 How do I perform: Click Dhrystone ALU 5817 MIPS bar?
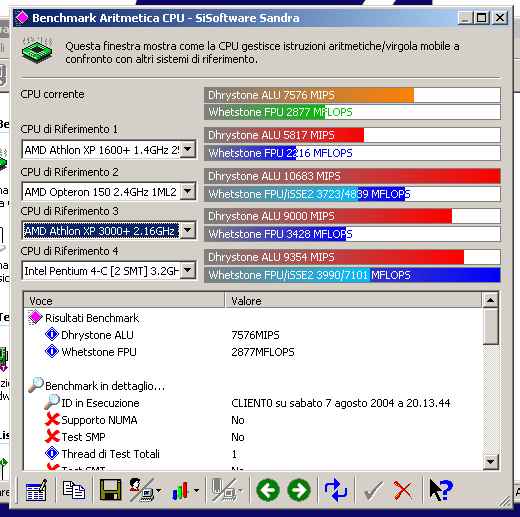tap(352, 135)
